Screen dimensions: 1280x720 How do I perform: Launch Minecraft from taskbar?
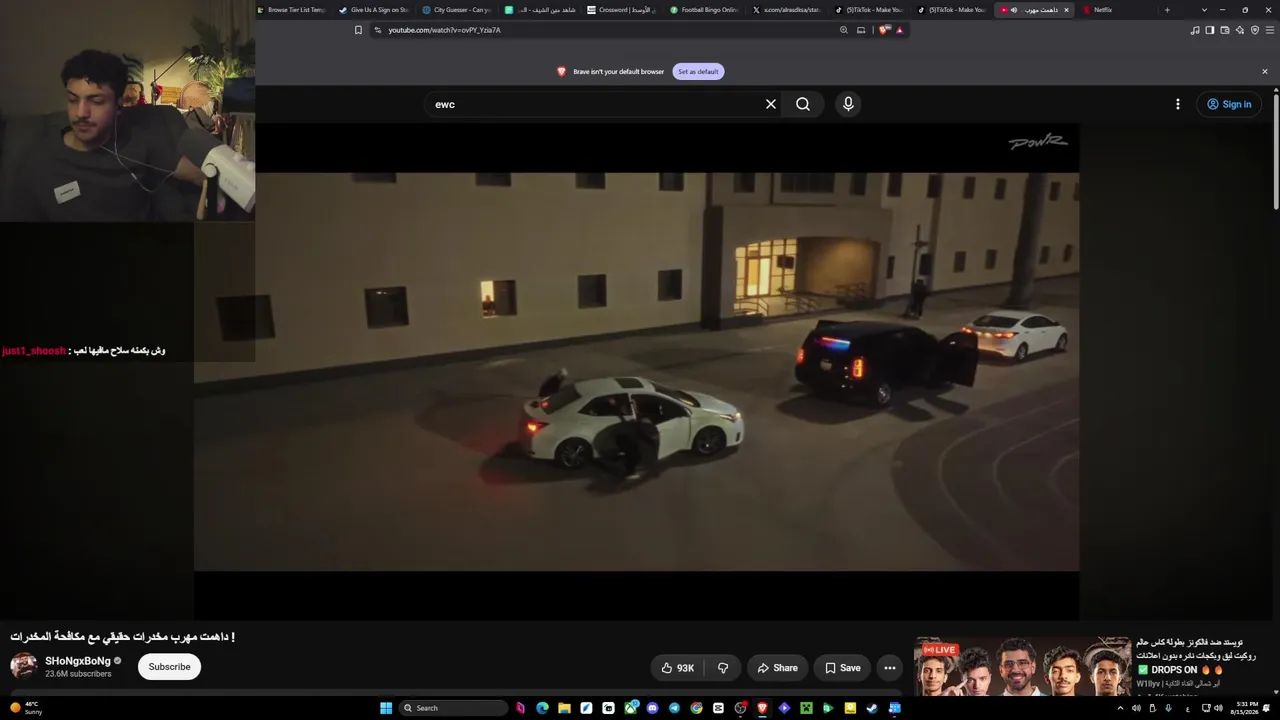[x=806, y=708]
